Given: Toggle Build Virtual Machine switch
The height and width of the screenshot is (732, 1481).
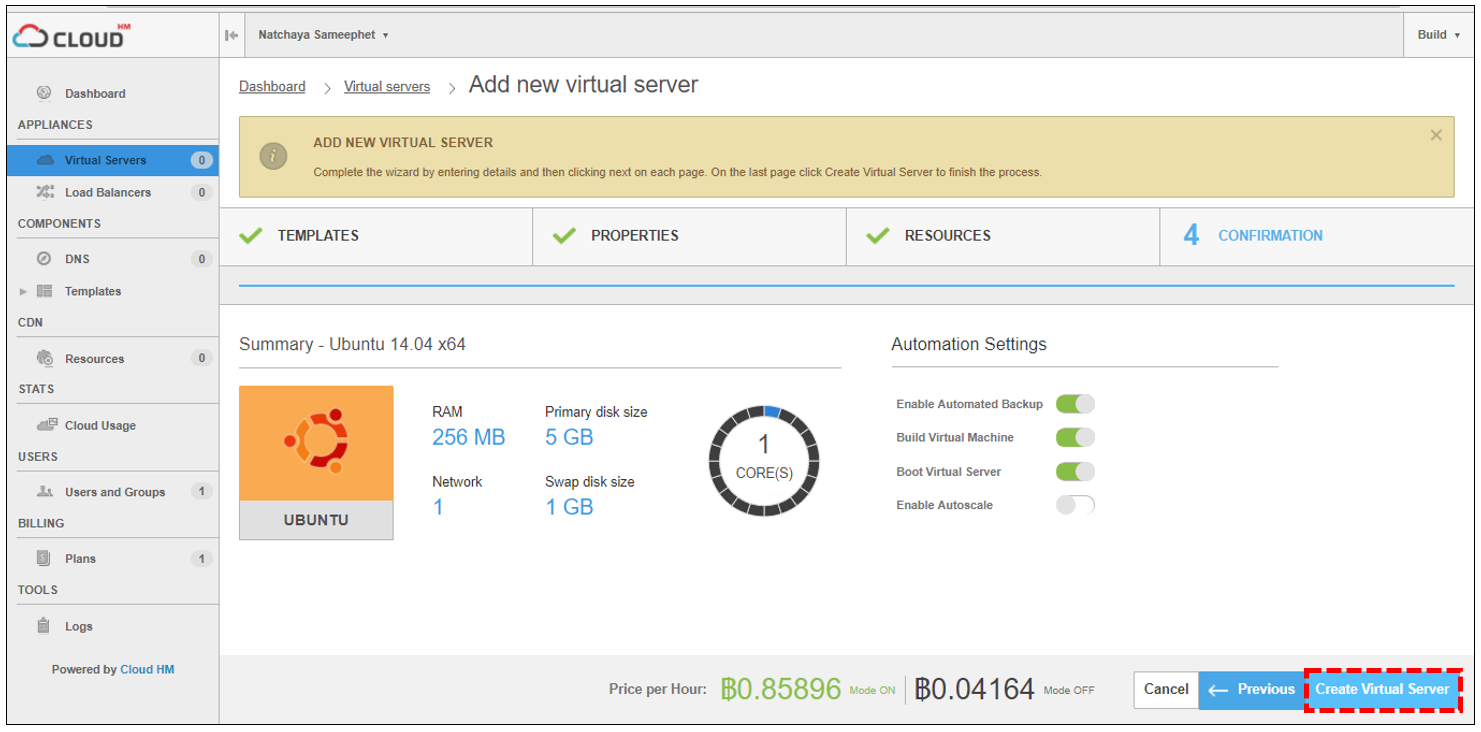Looking at the screenshot, I should coord(1075,437).
